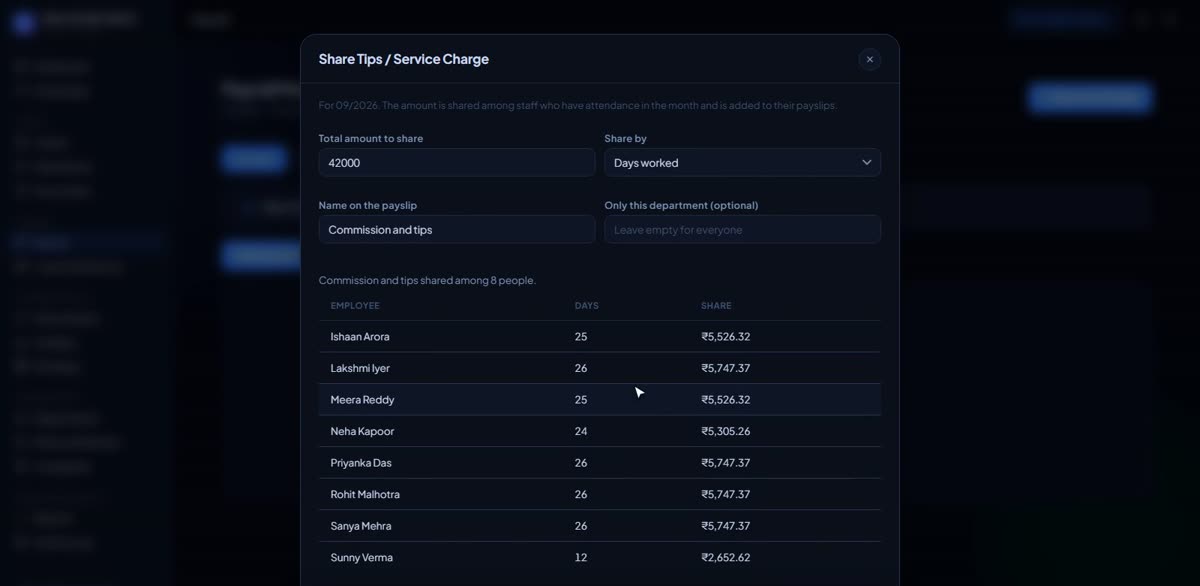Focus the 42000 amount input box
The width and height of the screenshot is (1200, 586).
click(x=457, y=163)
